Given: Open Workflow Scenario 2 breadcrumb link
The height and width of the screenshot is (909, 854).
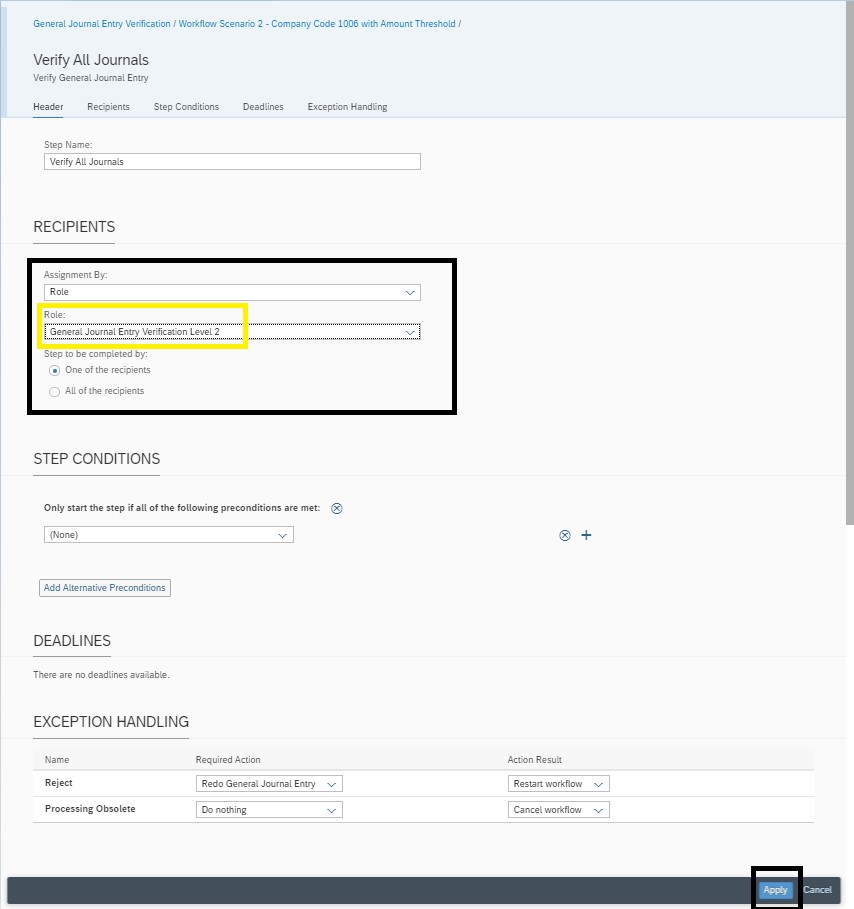Looking at the screenshot, I should 317,24.
